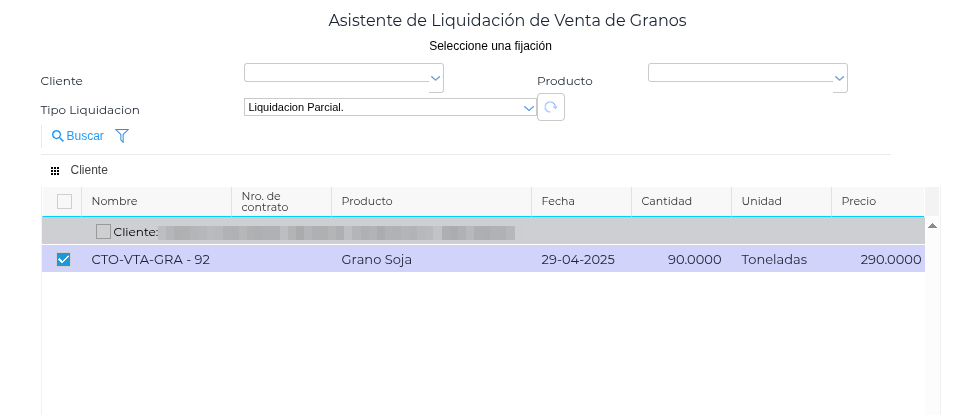The image size is (960, 415).
Task: Toggle the select-all header checkbox
Action: pos(64,201)
